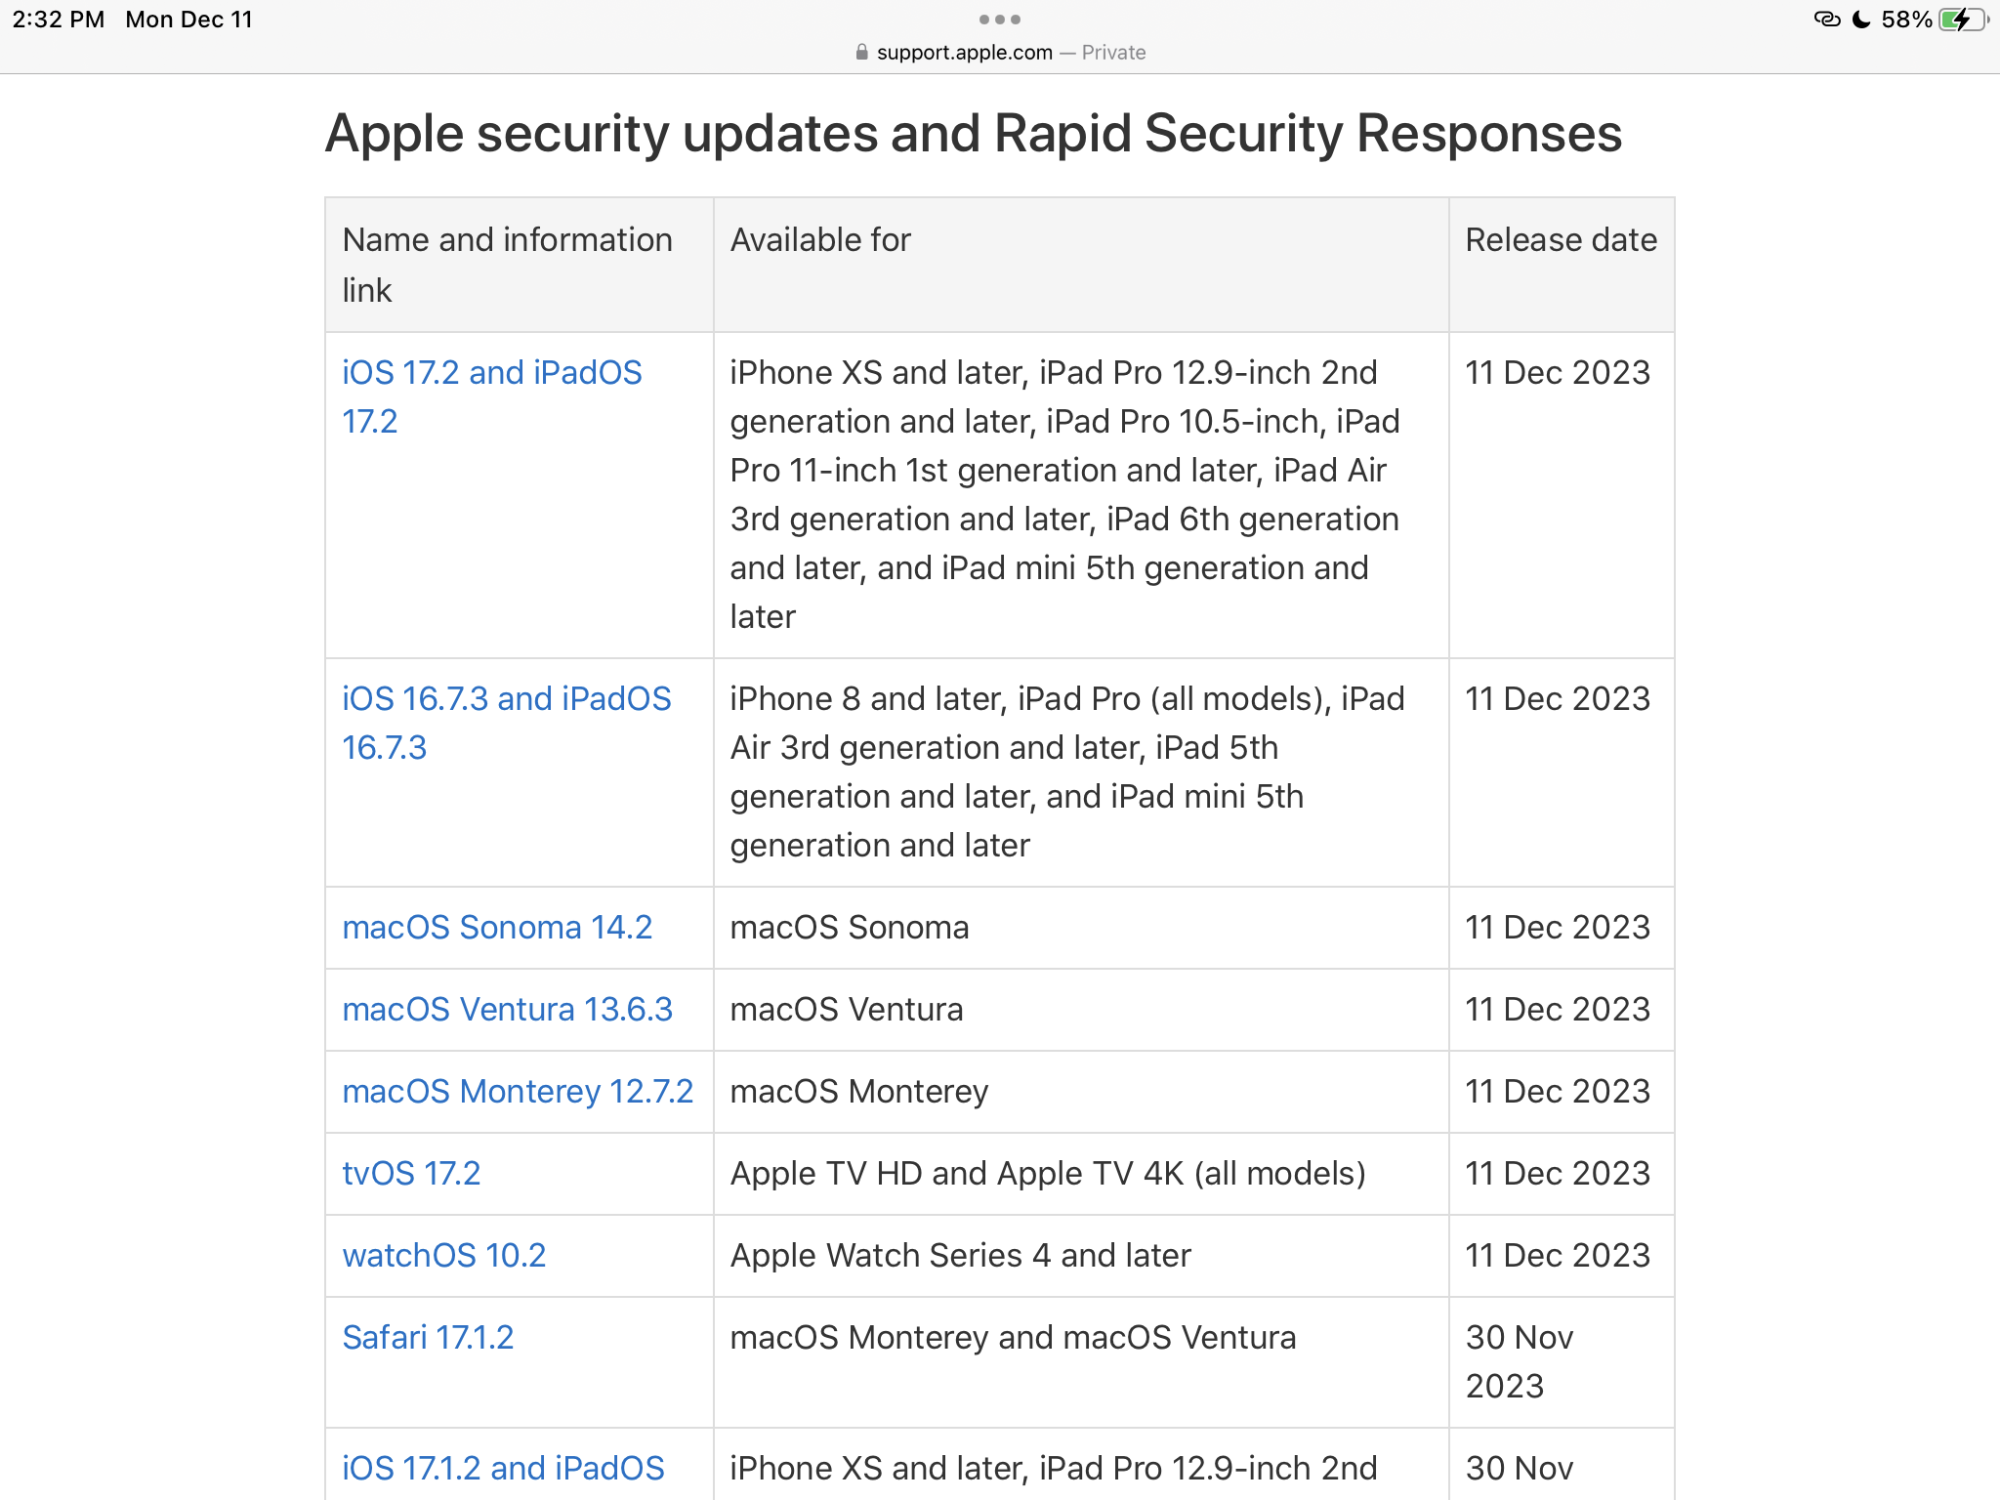
Task: Open the iOS 16.7.3 and iPadOS 16.7.3 link
Action: [506, 723]
